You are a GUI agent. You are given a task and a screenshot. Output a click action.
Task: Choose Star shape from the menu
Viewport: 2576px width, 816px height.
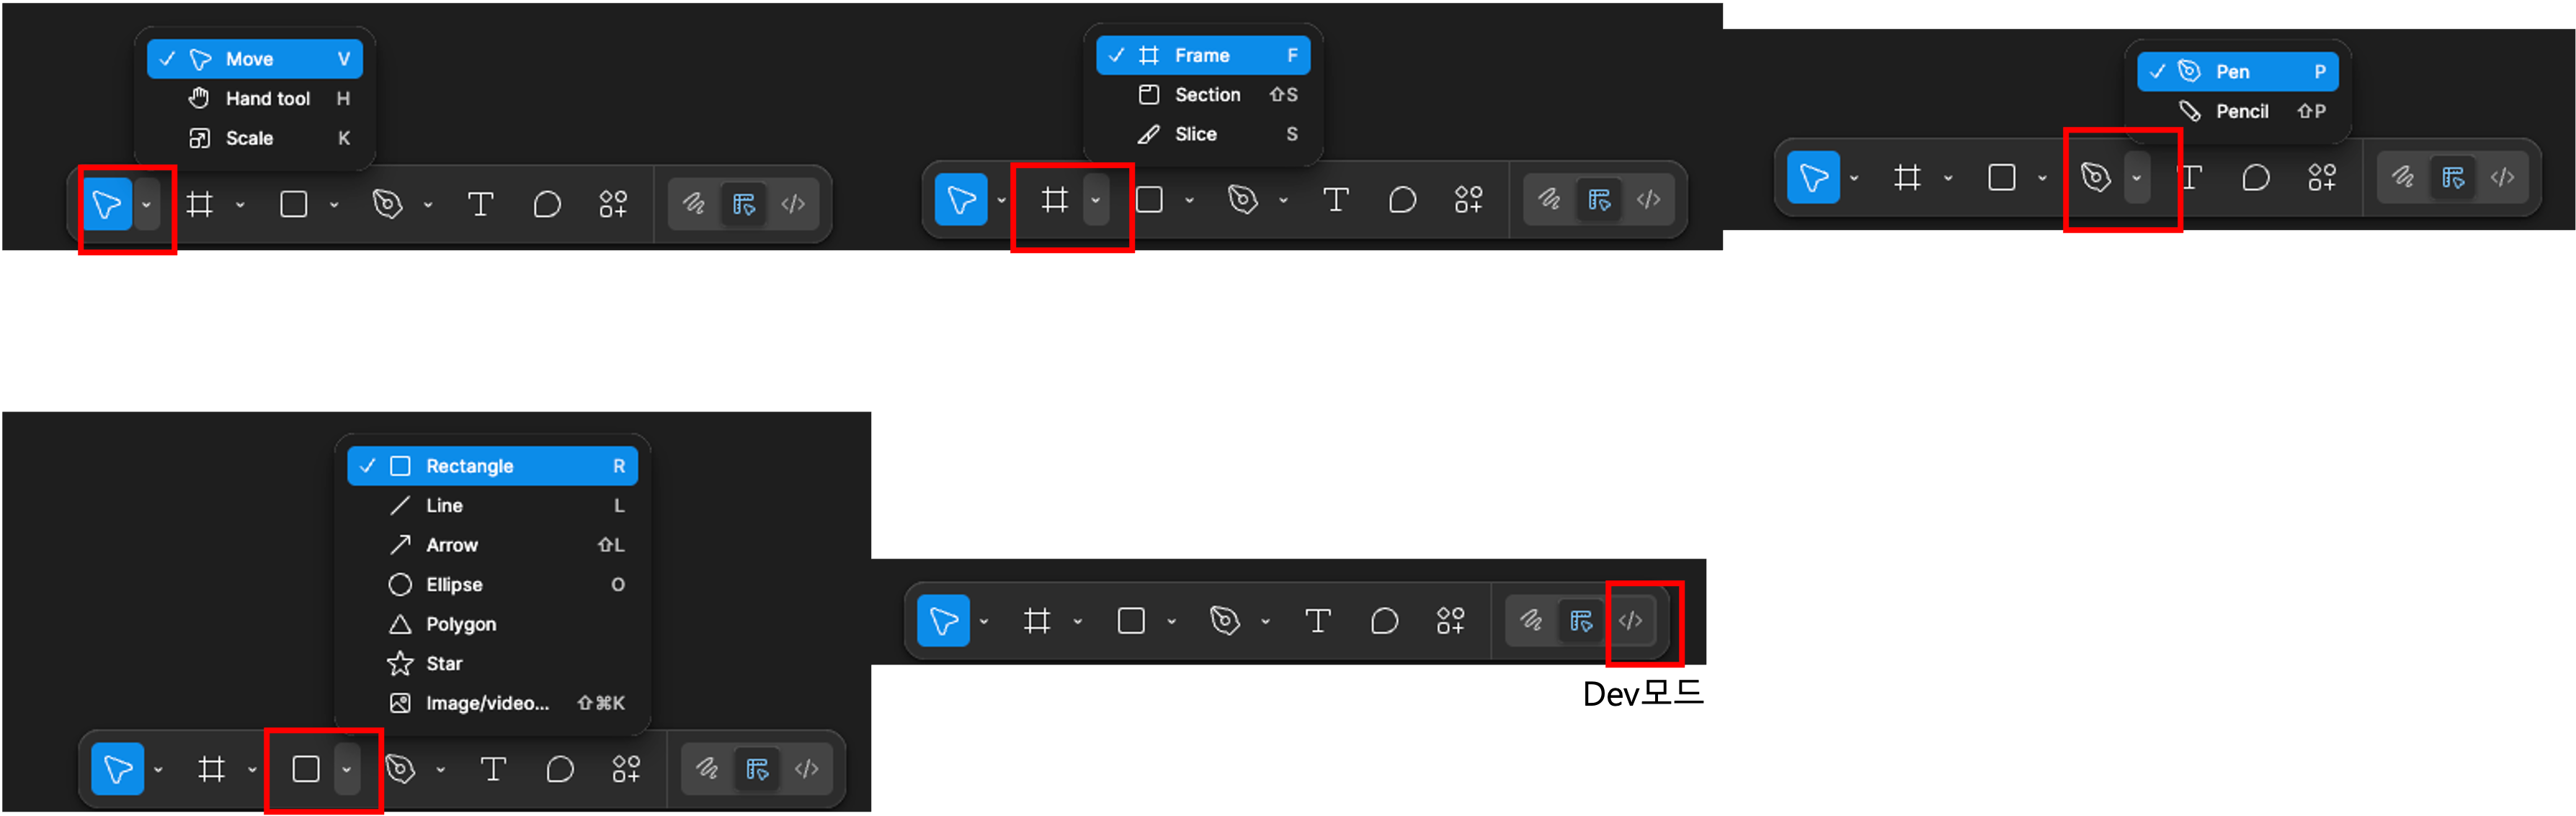click(x=492, y=663)
